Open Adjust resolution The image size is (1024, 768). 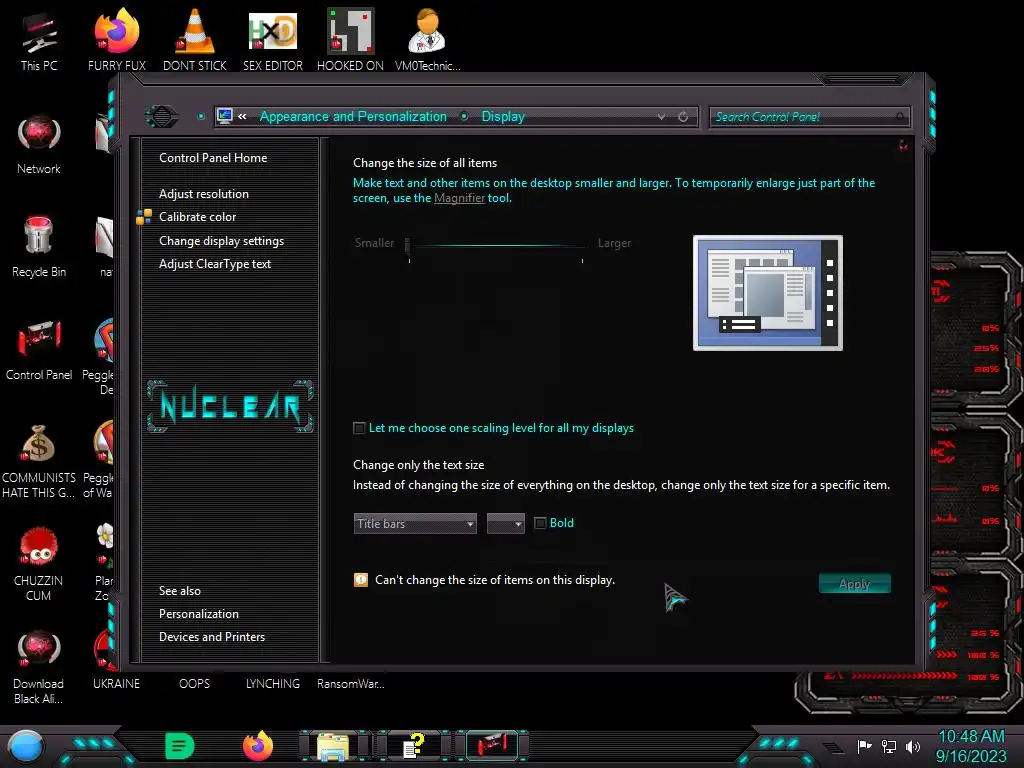(204, 193)
